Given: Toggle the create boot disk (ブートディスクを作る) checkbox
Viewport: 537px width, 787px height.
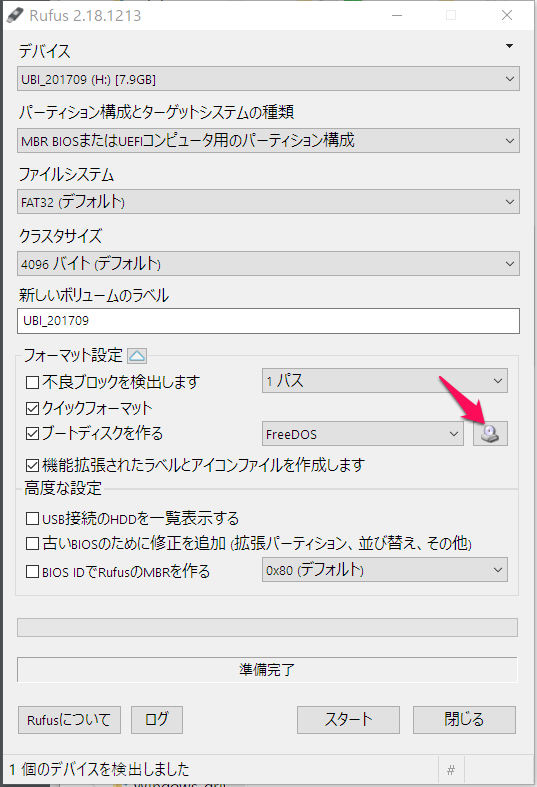Looking at the screenshot, I should pos(33,434).
